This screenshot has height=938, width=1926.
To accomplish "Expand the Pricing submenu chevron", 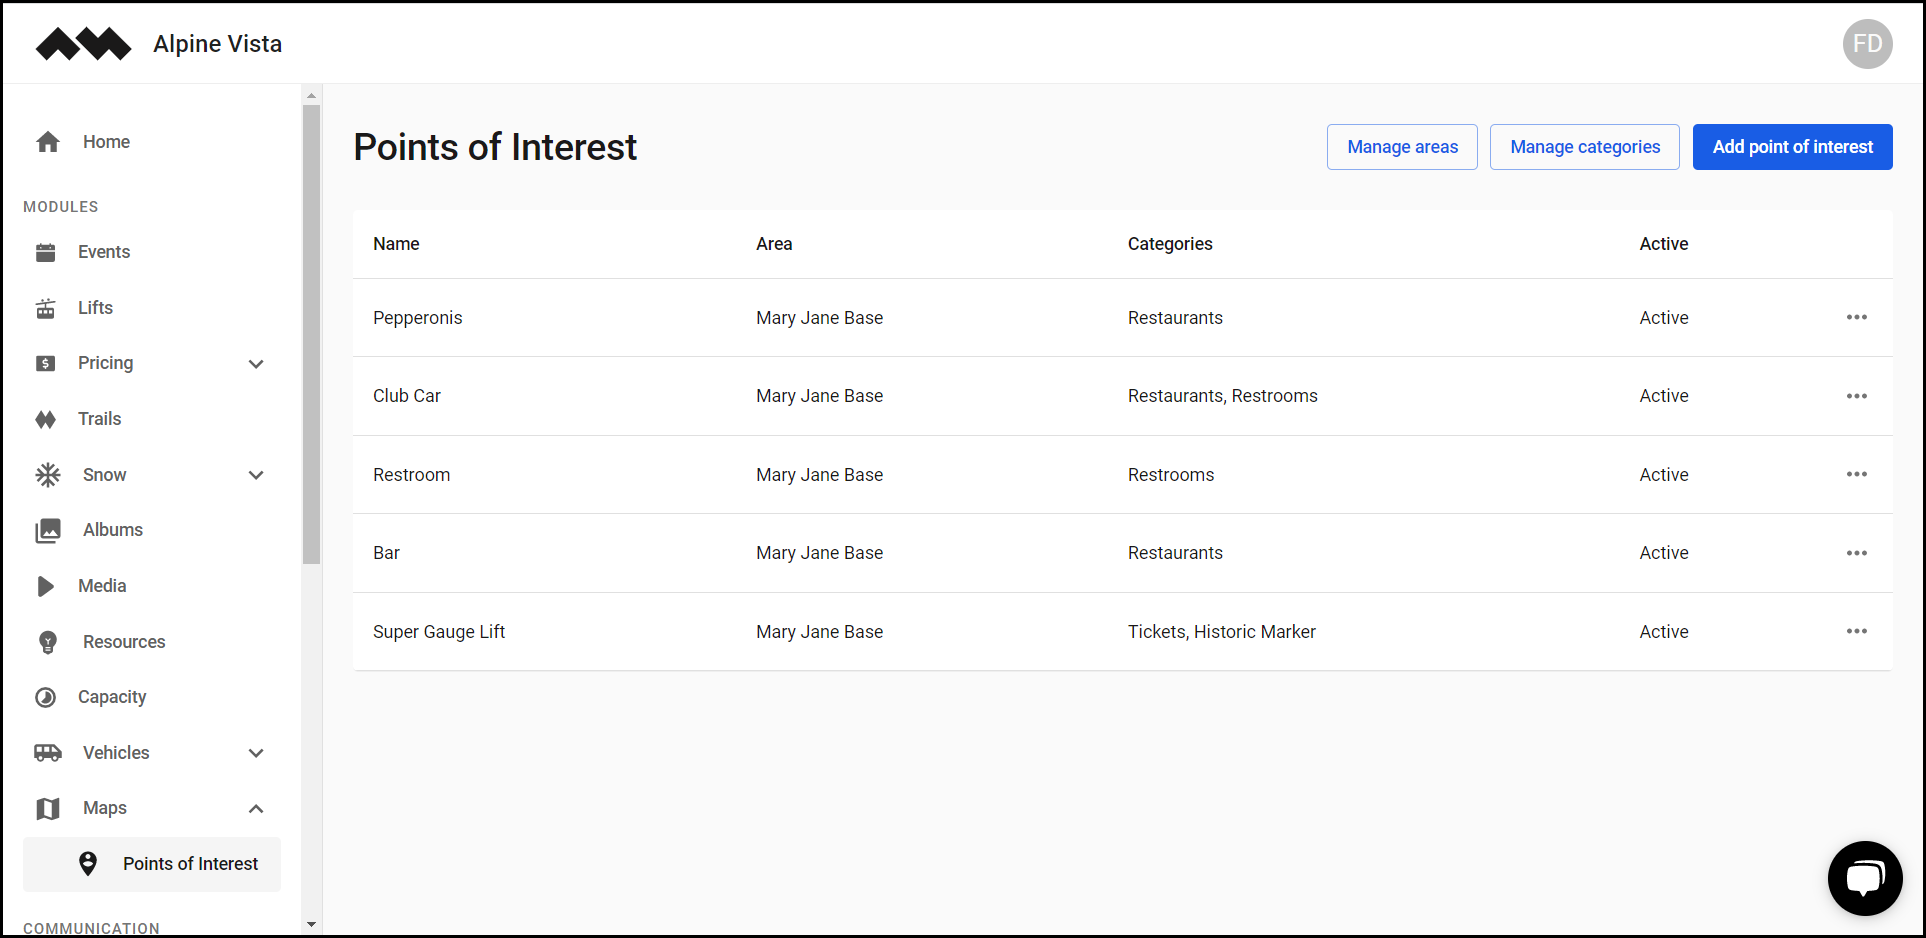I will coord(256,364).
